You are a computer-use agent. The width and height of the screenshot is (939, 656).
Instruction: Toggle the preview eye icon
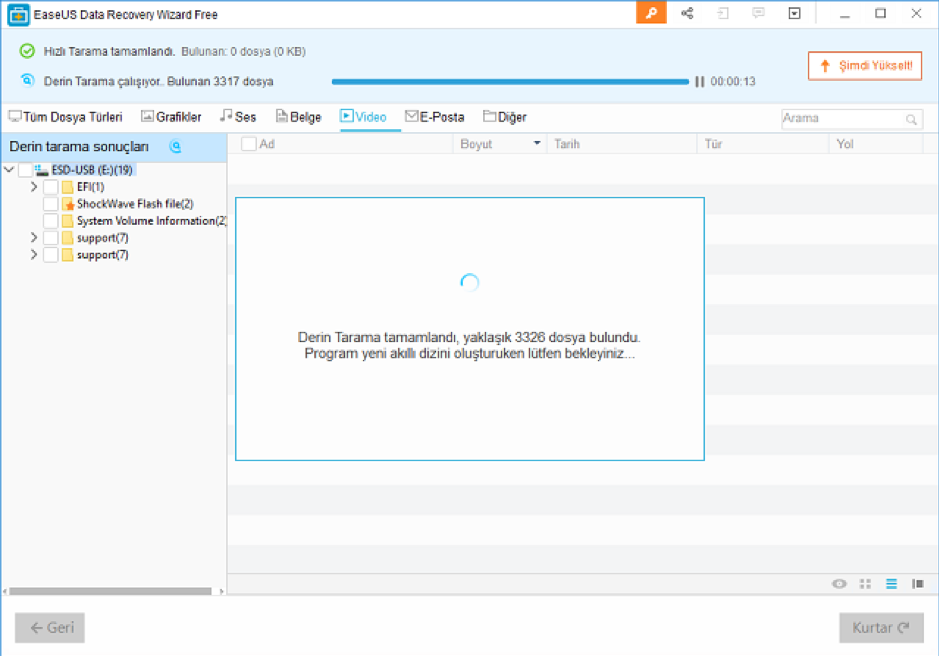click(x=839, y=584)
